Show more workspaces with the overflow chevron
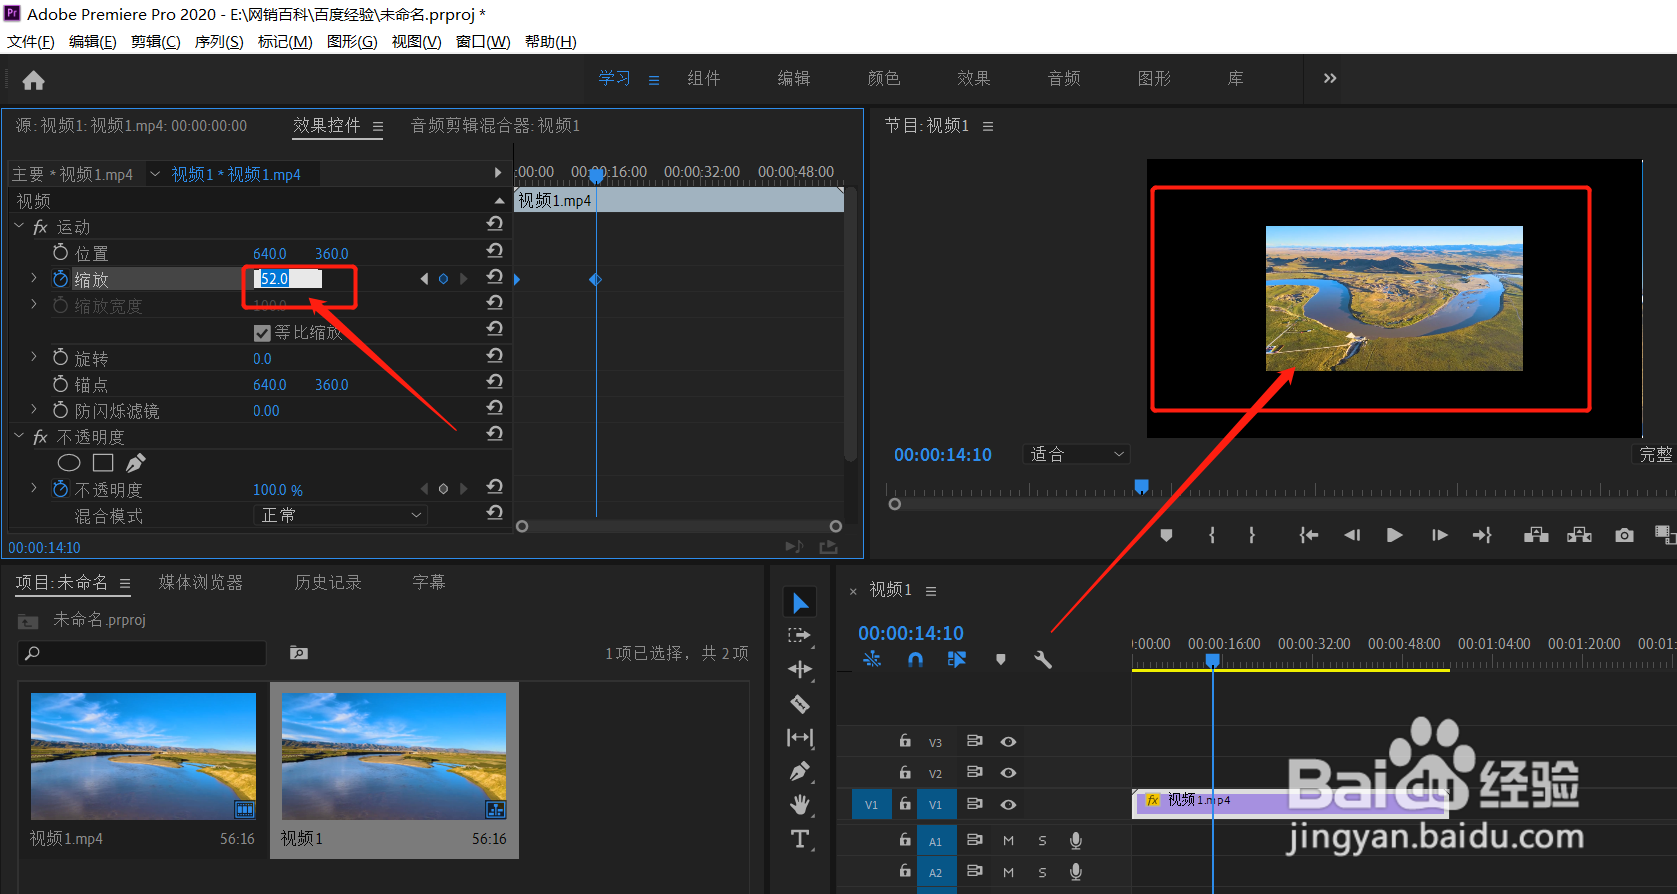Screen dimensions: 1677x894 (x=1330, y=78)
